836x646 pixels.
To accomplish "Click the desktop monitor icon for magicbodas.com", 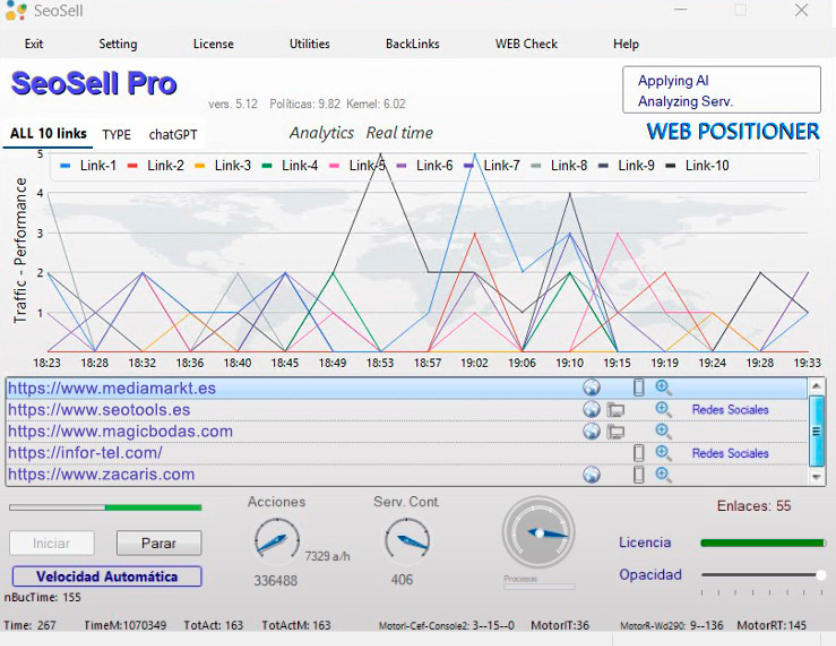I will [x=616, y=431].
